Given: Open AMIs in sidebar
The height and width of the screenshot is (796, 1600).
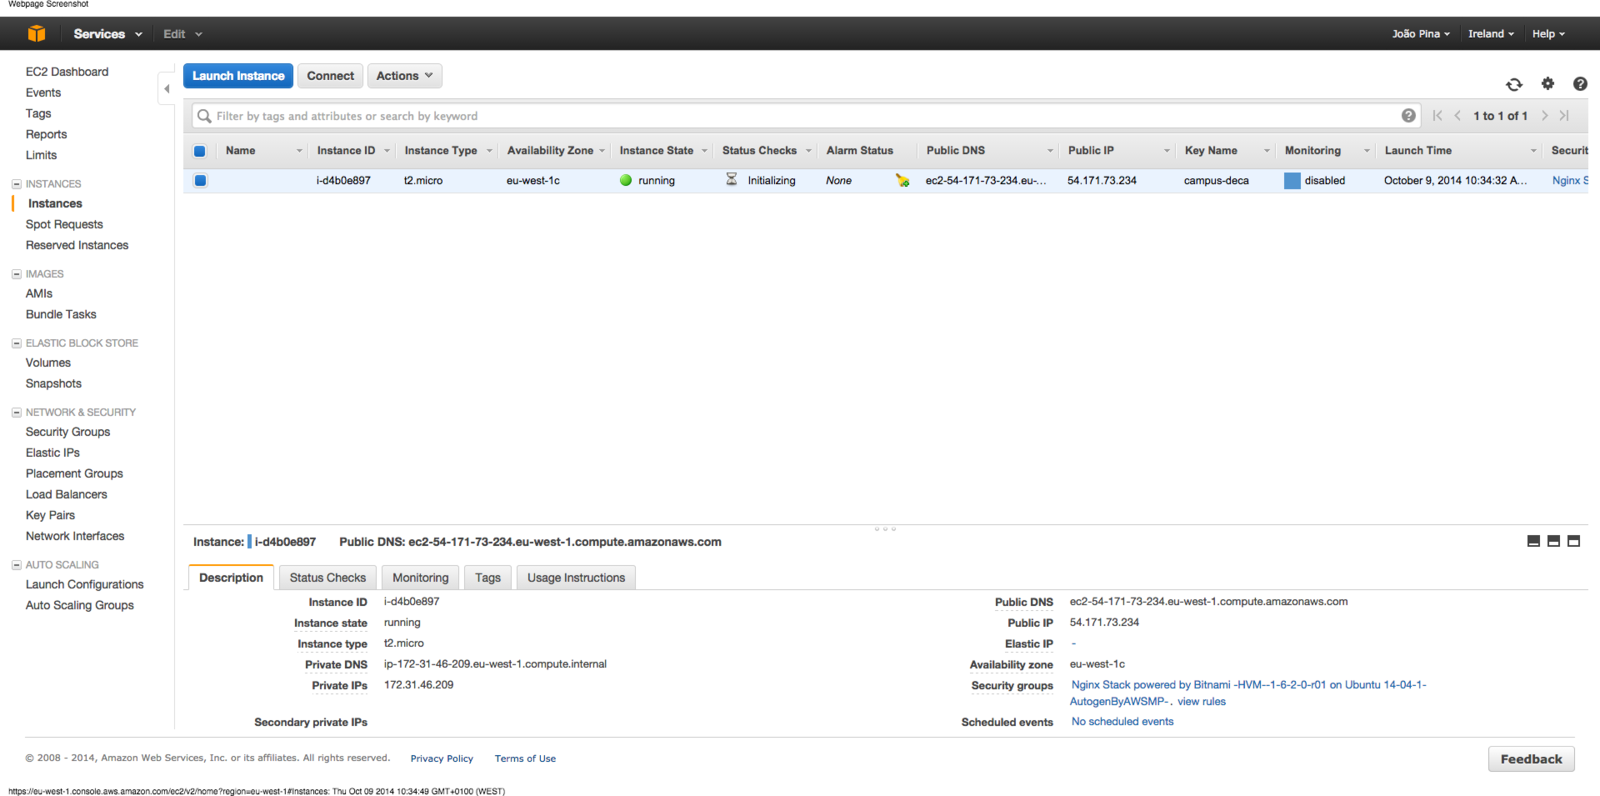Looking at the screenshot, I should 39,294.
